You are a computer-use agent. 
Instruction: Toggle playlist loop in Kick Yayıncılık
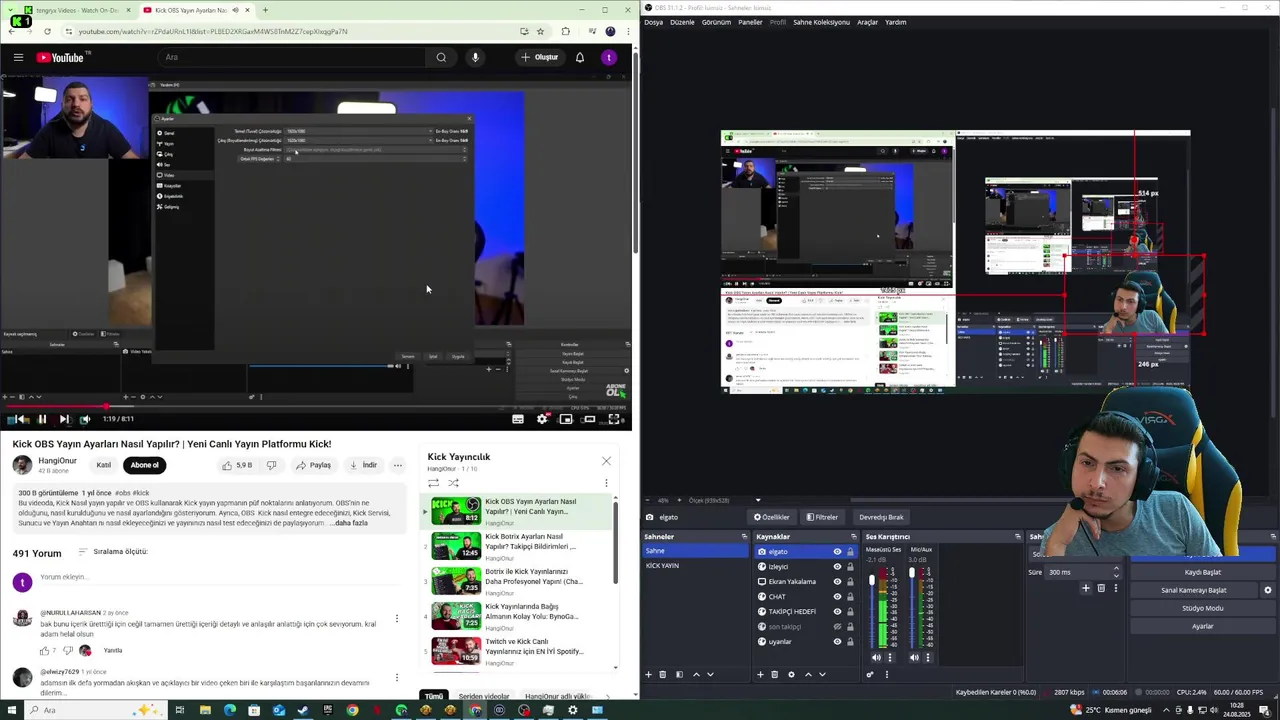(x=433, y=483)
